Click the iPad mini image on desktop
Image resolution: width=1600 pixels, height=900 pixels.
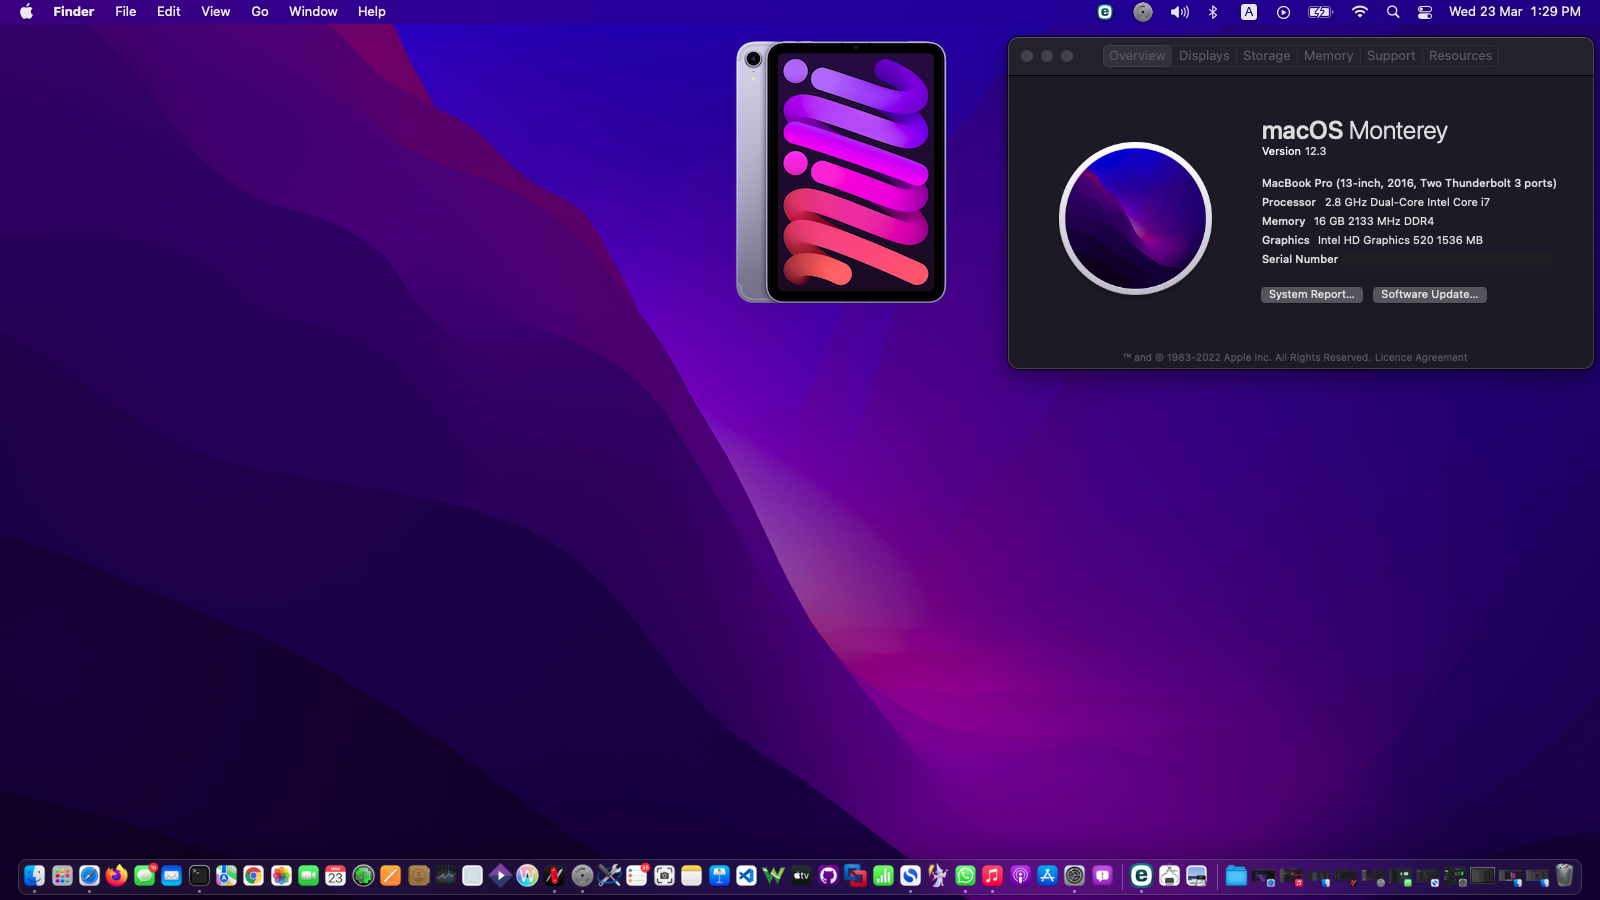[x=841, y=172]
